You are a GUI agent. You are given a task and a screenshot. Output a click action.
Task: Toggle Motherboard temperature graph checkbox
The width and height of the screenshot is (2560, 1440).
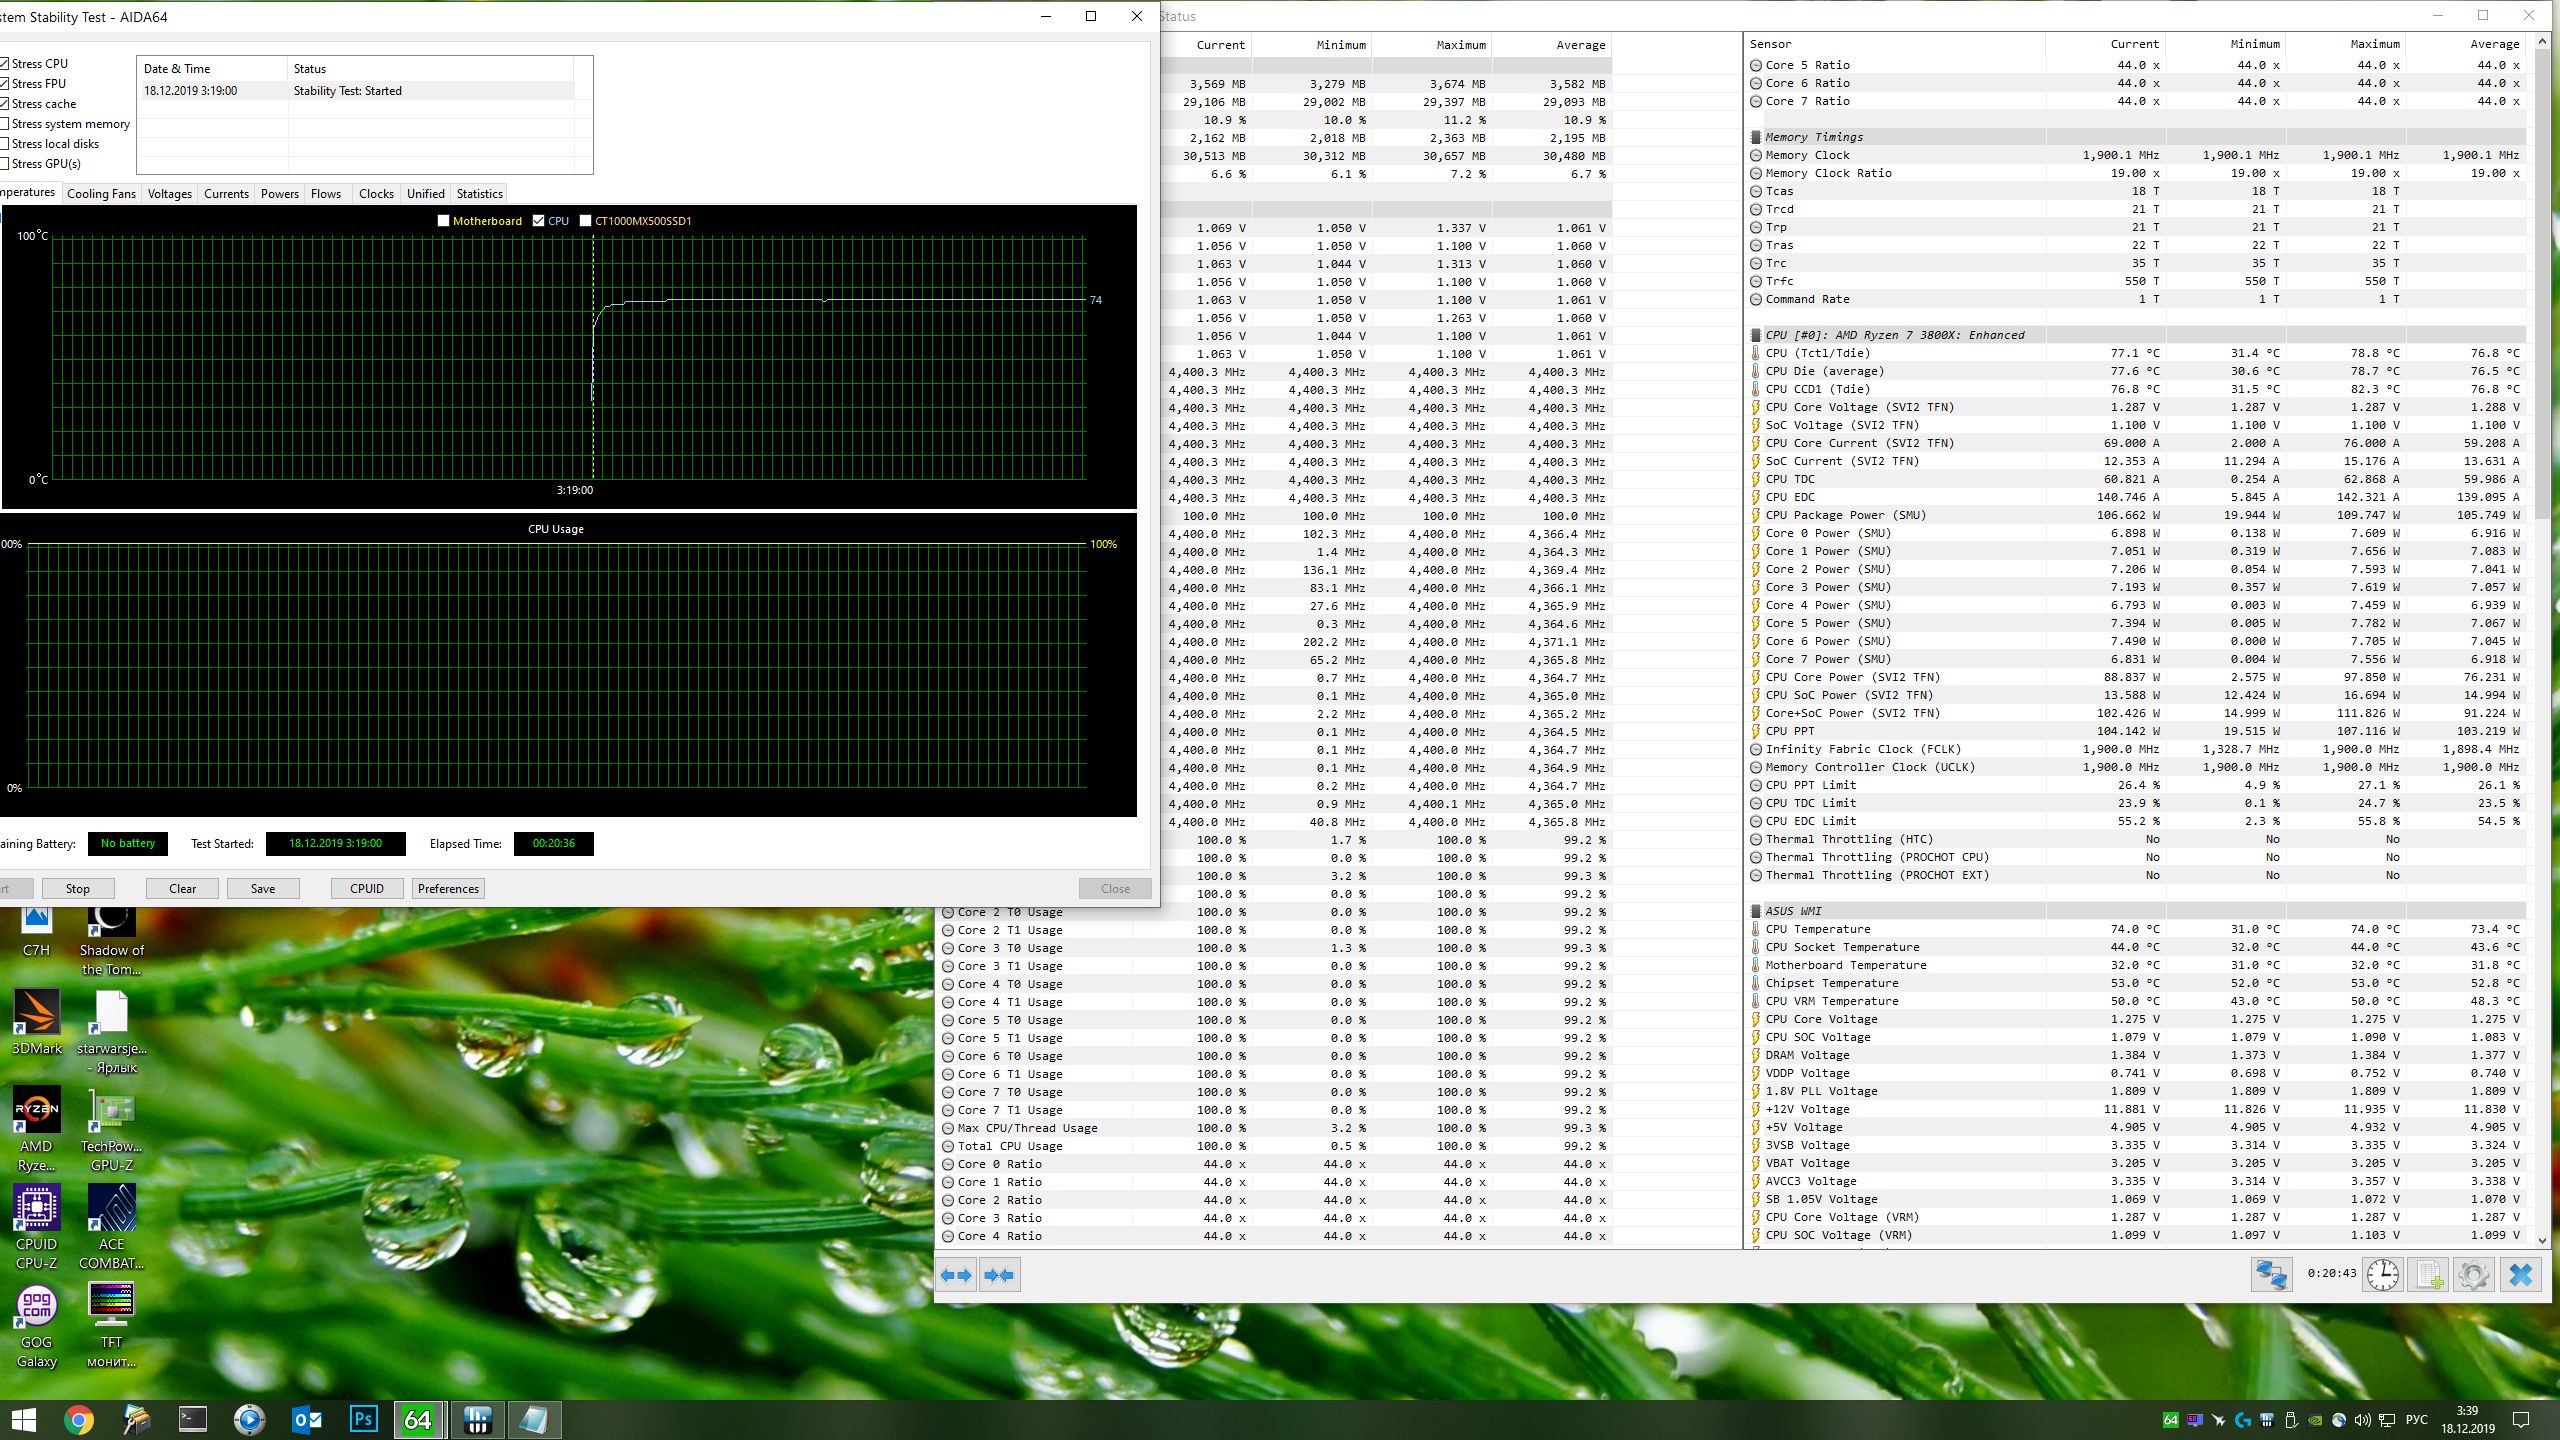443,221
